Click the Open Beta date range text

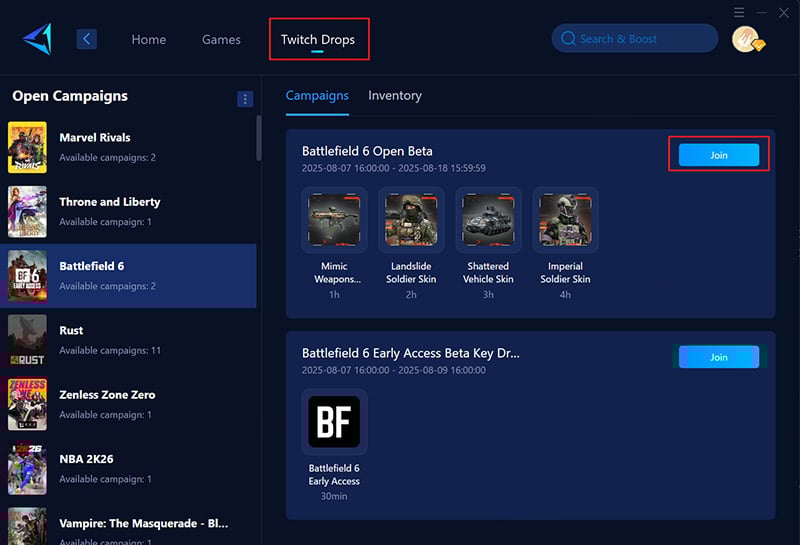coord(393,168)
